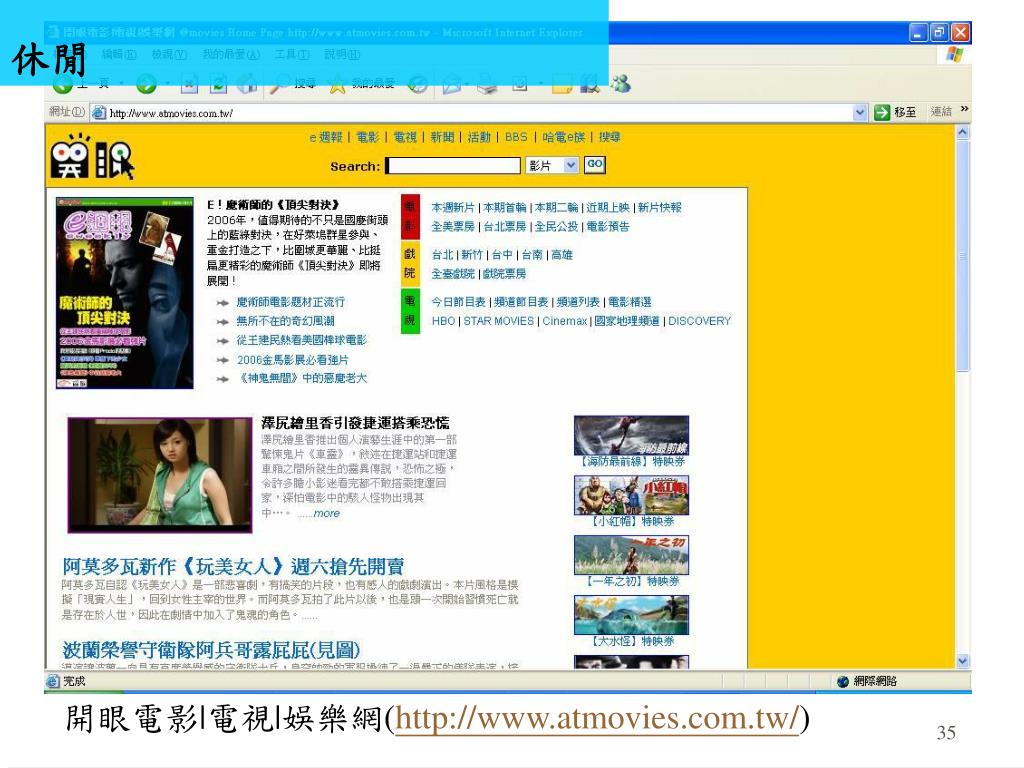Open the 本週新片 link
The image size is (1024, 768).
[453, 208]
